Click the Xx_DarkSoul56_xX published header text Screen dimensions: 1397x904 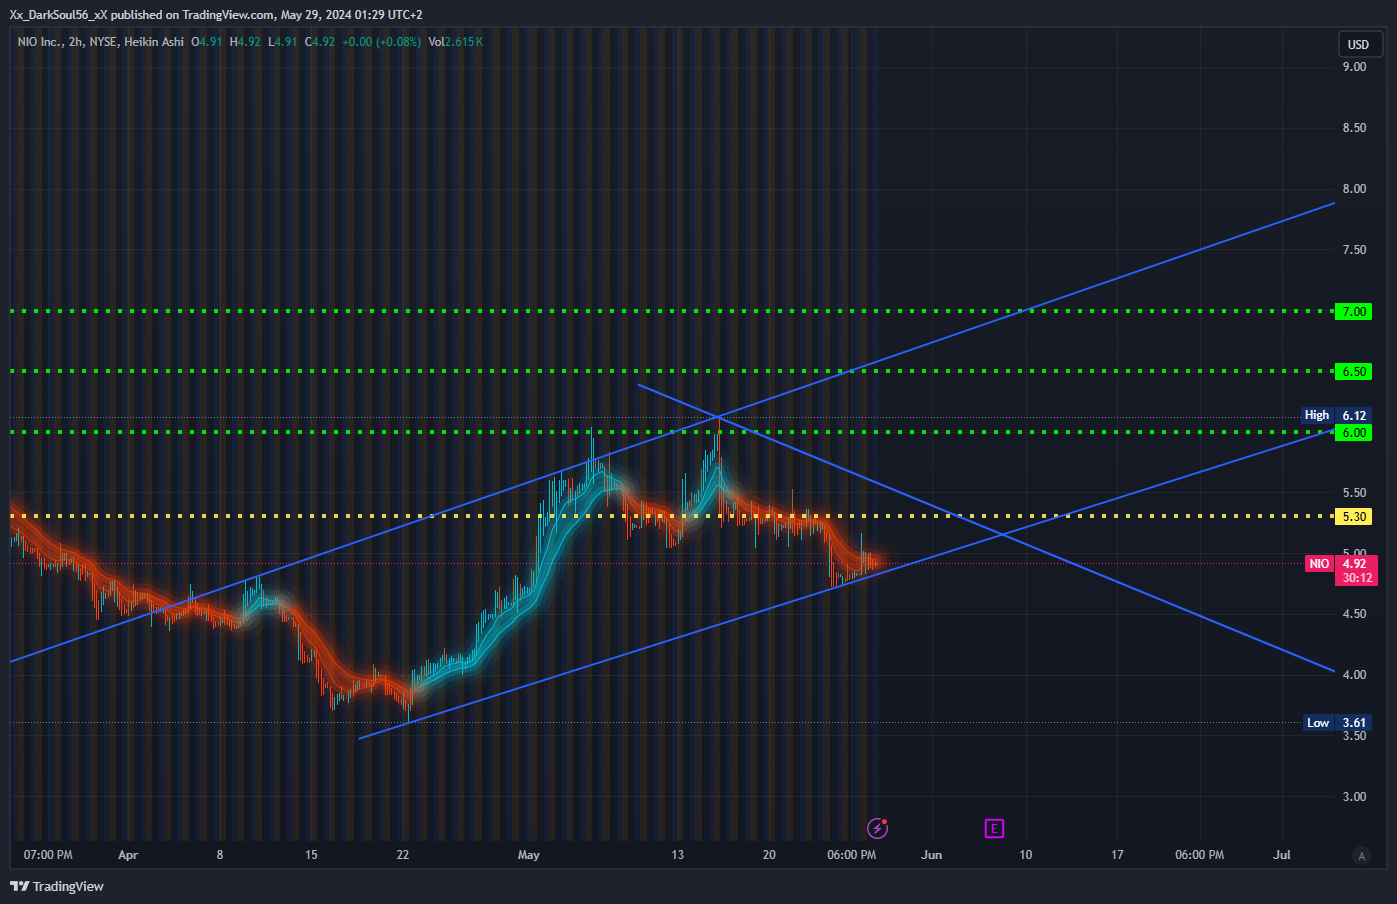point(216,15)
